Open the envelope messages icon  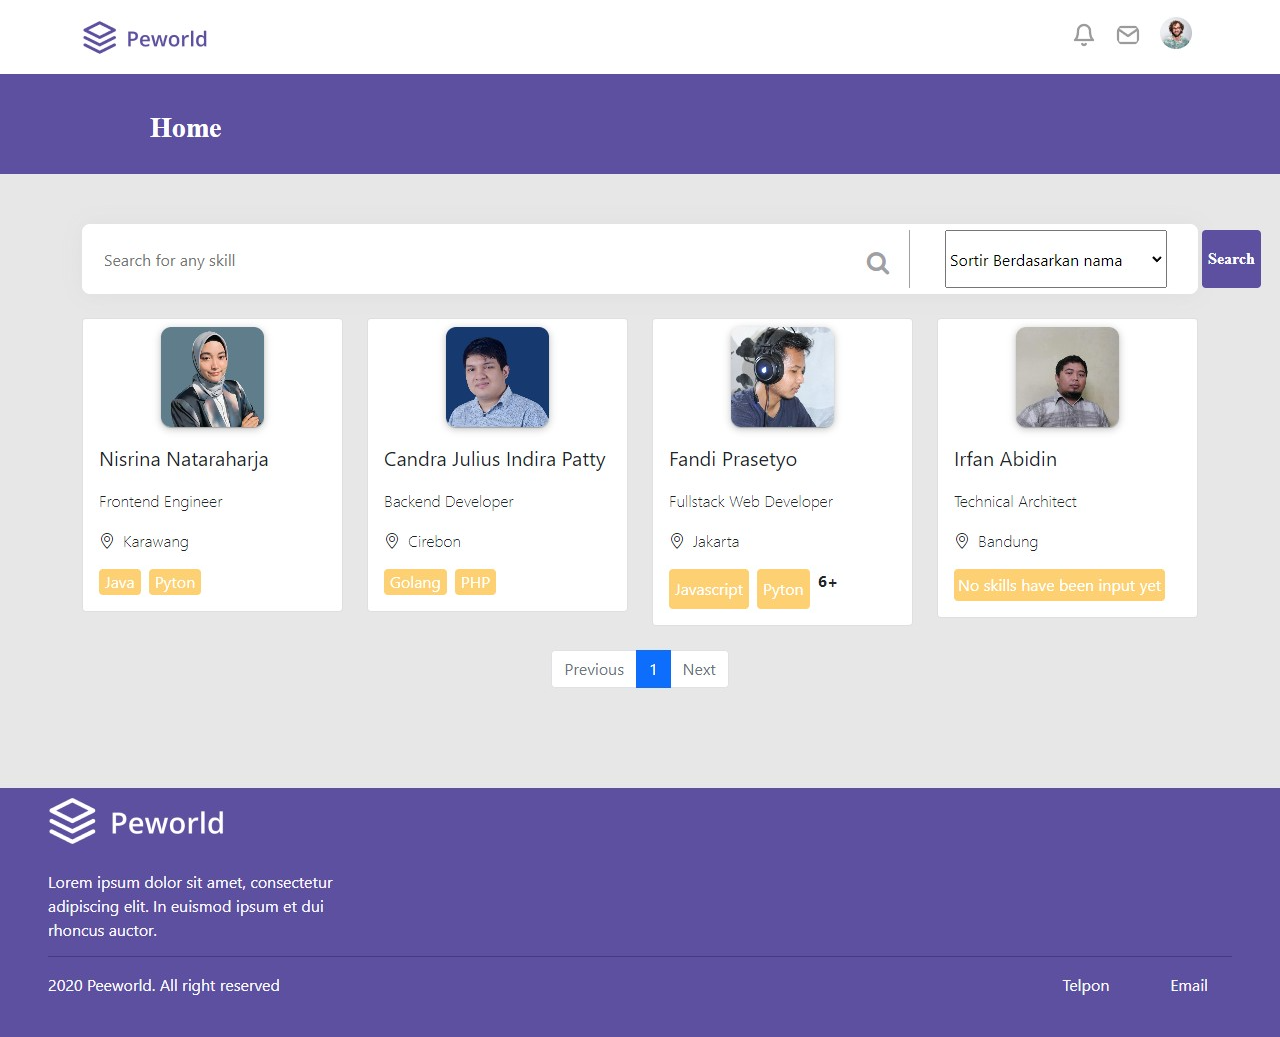(x=1128, y=34)
